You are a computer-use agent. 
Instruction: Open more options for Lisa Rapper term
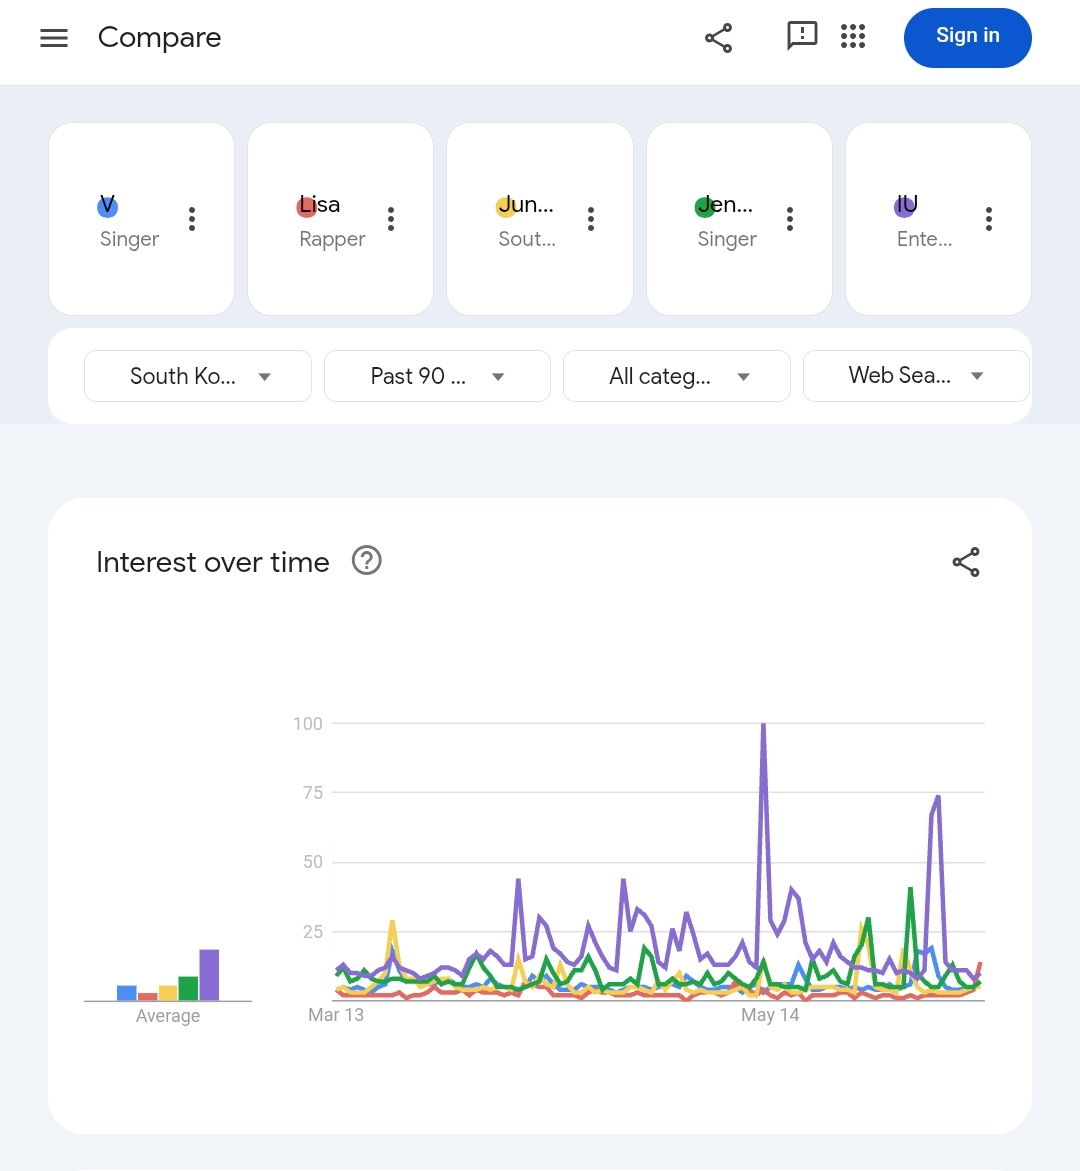pos(391,219)
